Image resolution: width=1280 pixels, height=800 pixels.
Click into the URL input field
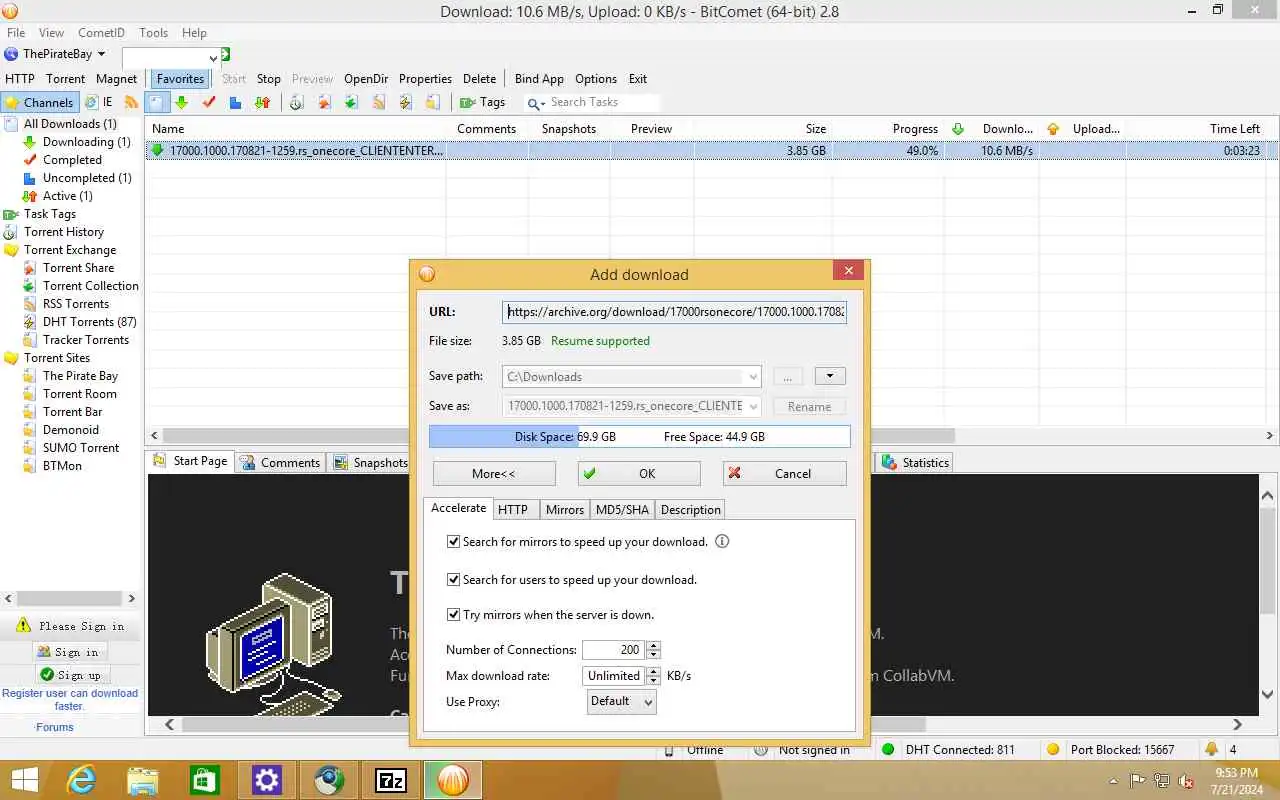coord(675,312)
